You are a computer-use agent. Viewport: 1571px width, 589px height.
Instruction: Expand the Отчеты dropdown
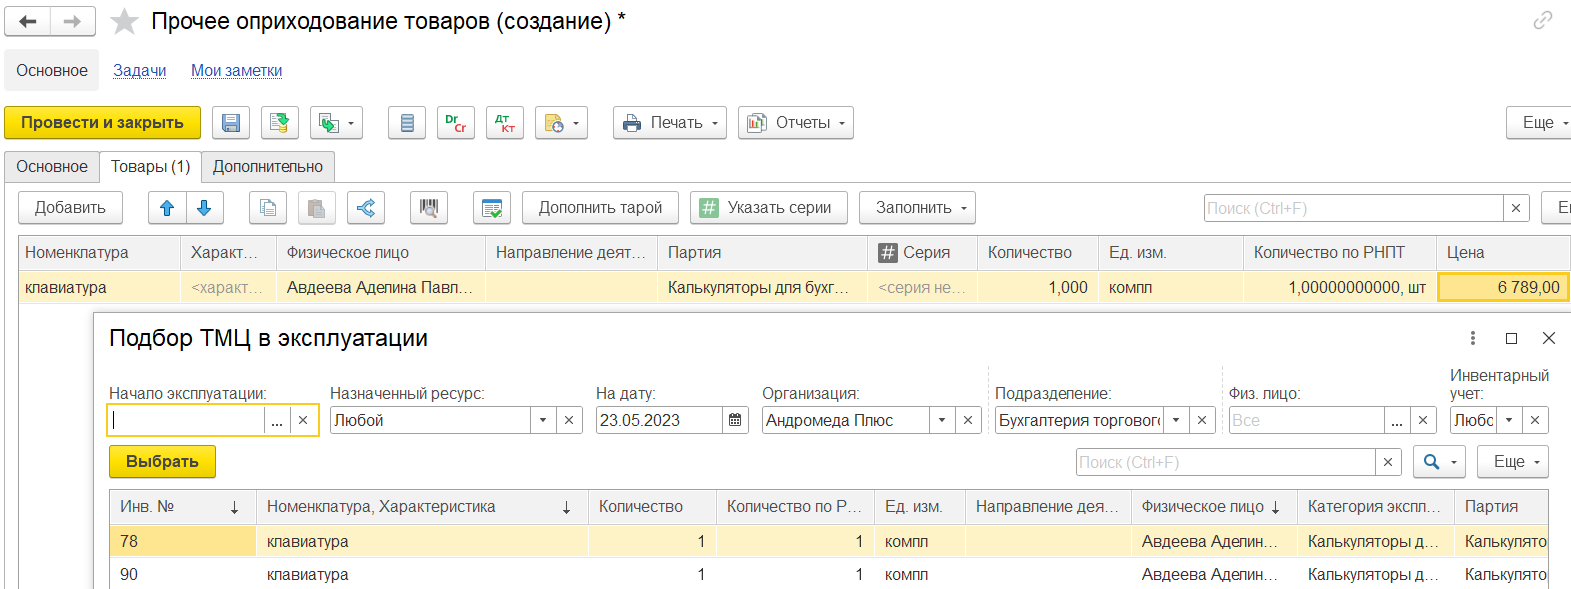tap(796, 123)
